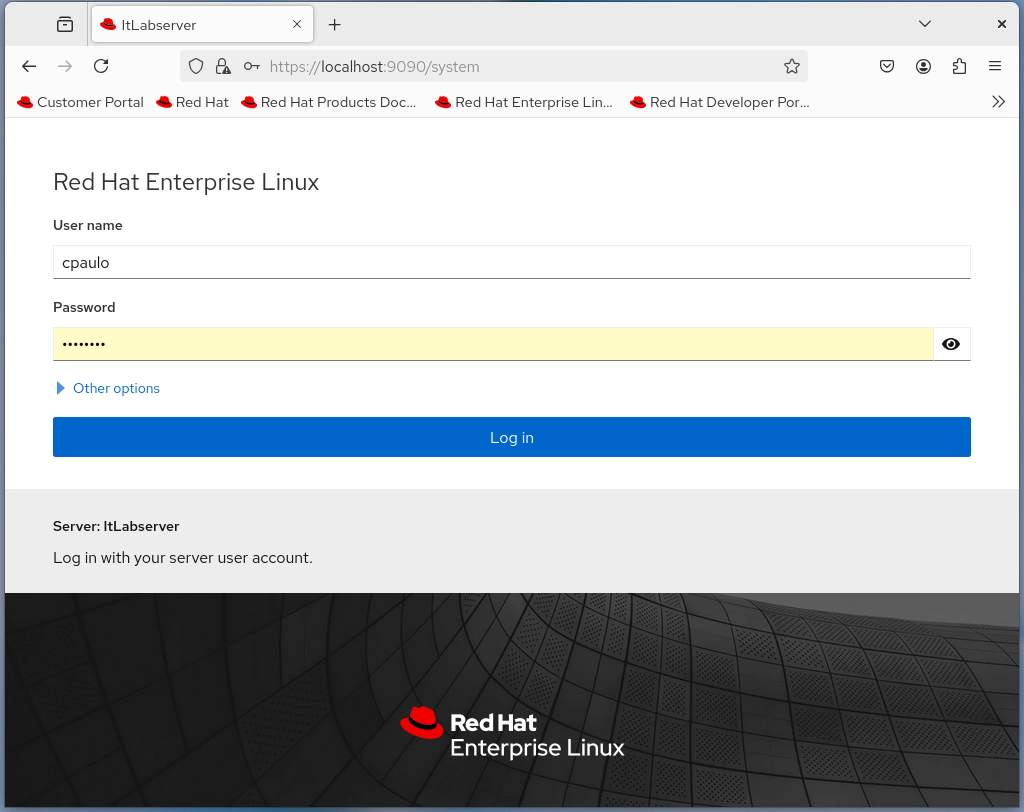Click the padlock site security icon
1024x812 pixels.
223,66
